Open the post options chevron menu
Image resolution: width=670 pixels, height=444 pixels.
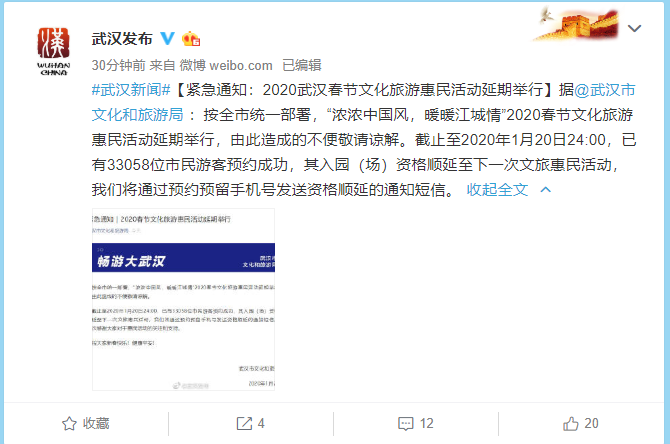[x=634, y=28]
